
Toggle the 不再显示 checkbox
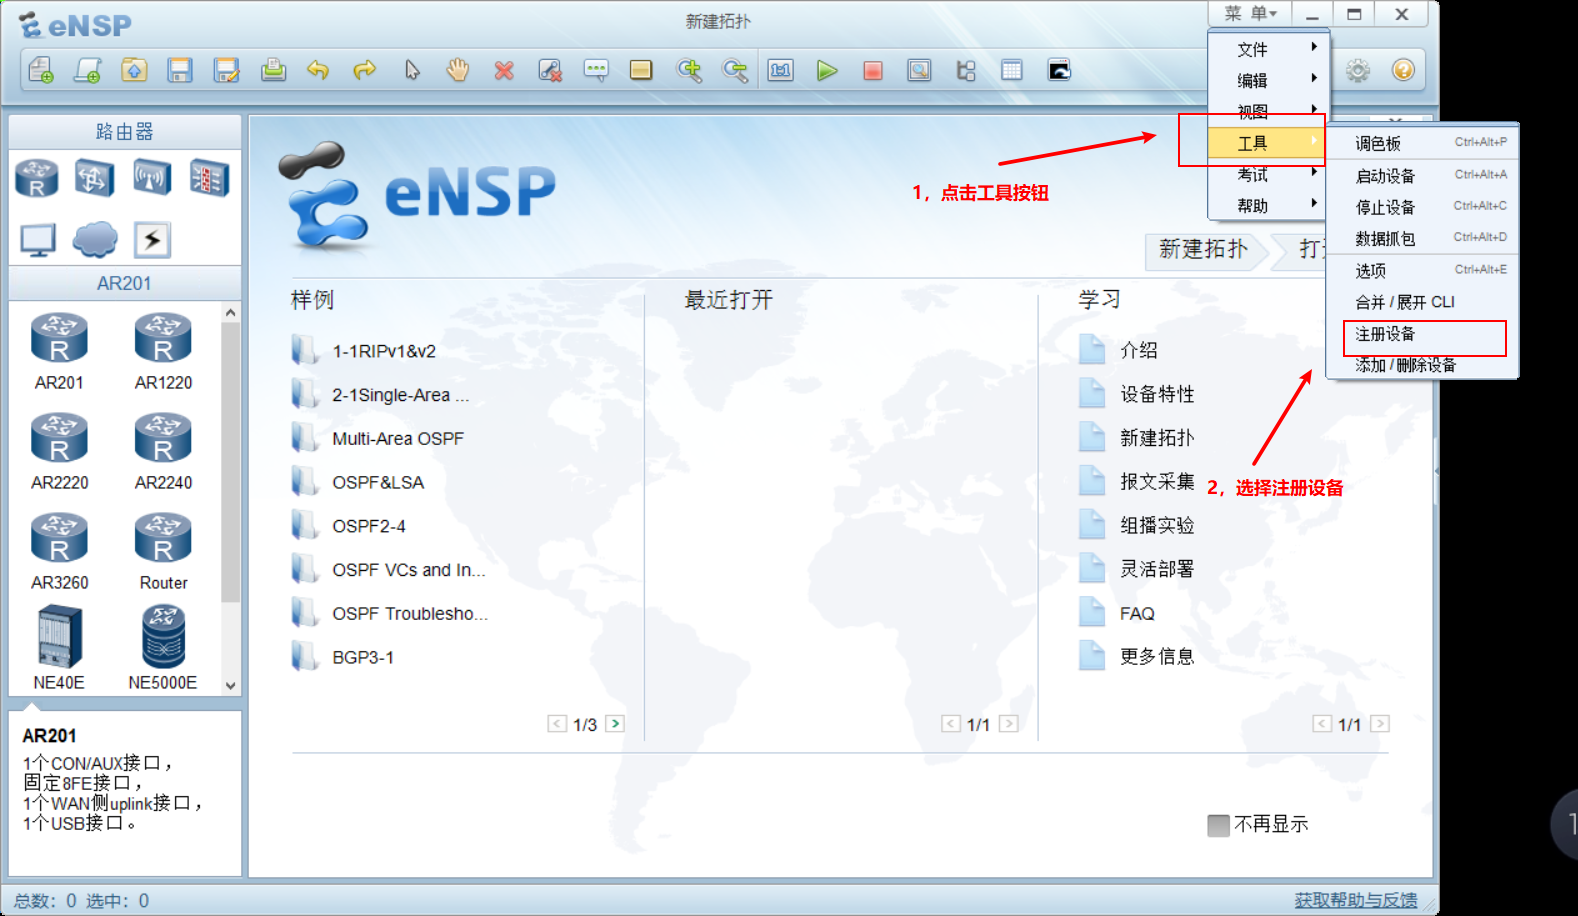point(1218,825)
